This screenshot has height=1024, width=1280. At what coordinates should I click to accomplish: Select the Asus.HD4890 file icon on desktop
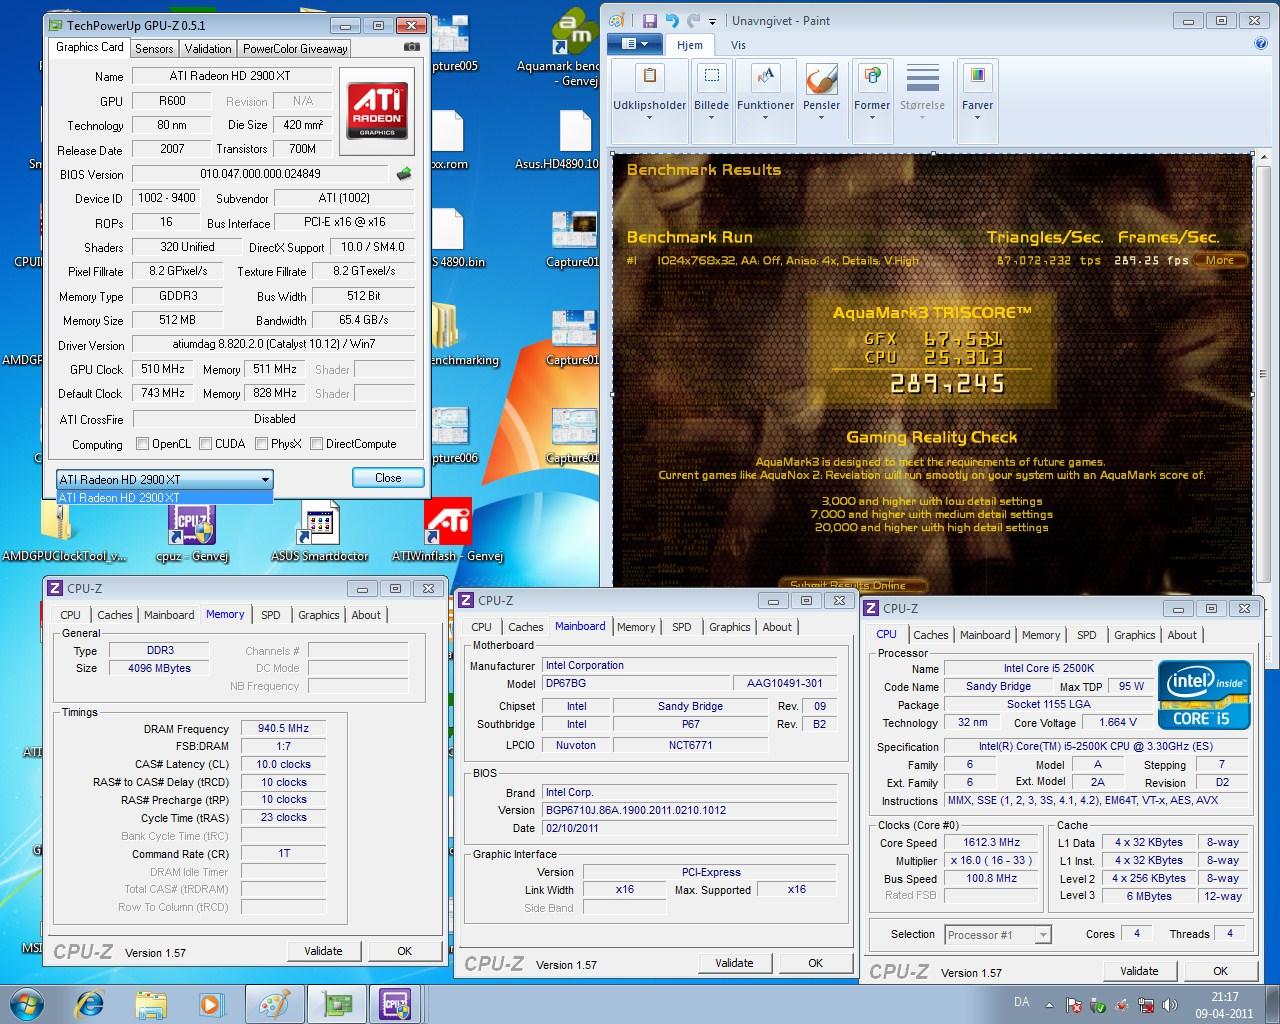point(572,140)
